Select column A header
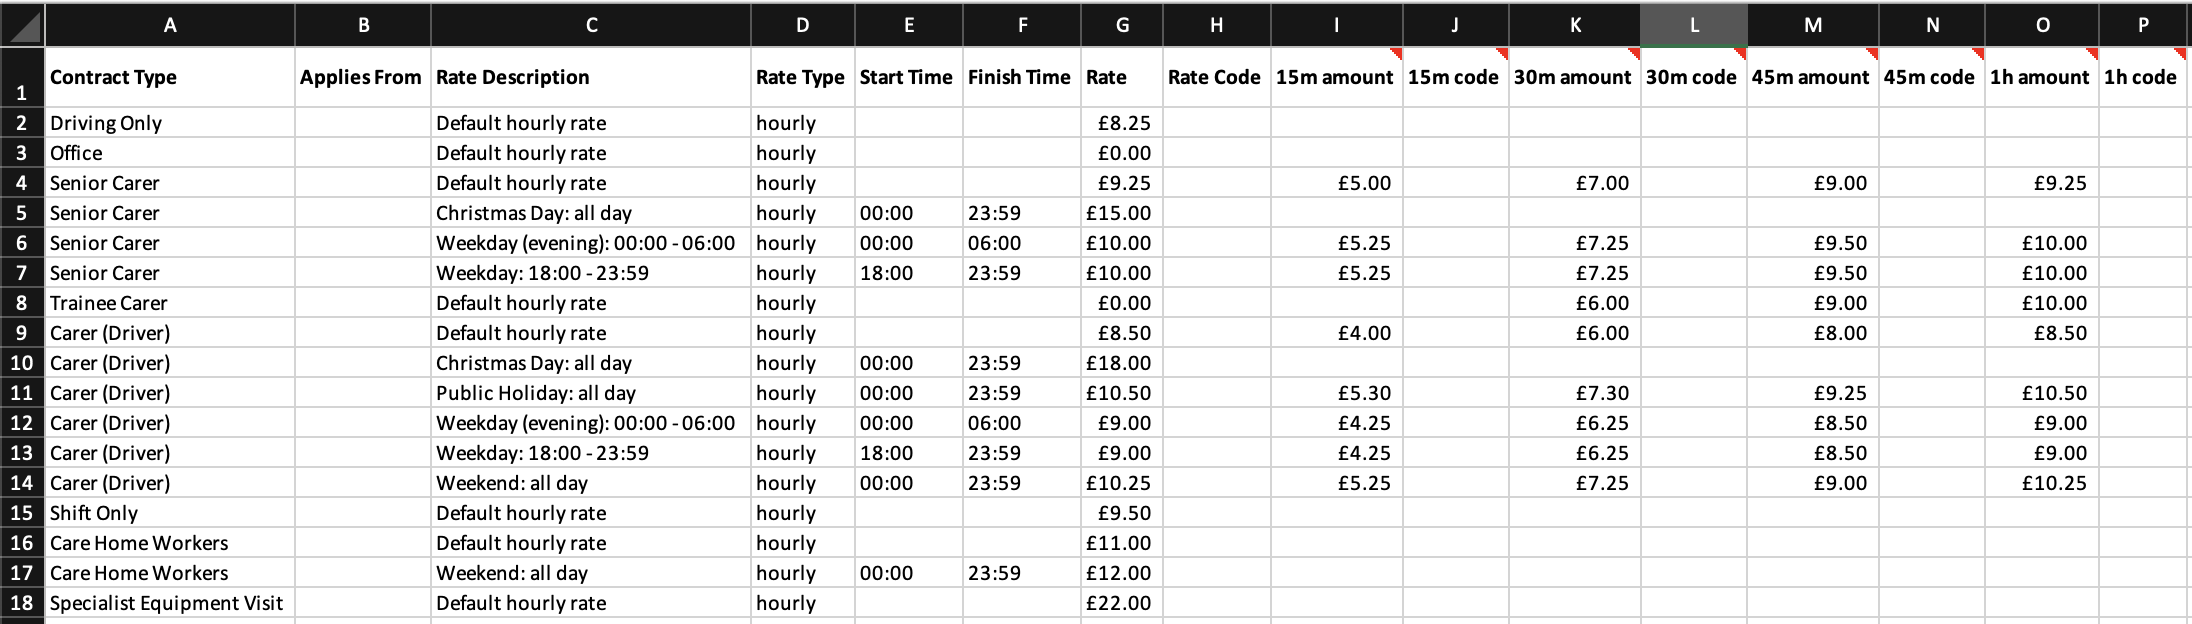This screenshot has width=2192, height=624. coord(170,25)
